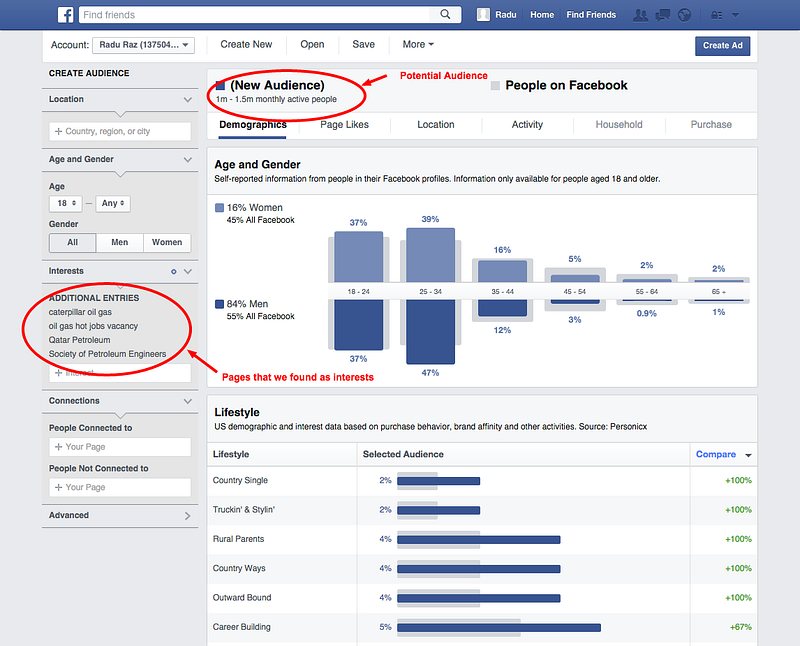Collapse the Connections section chevron

188,402
